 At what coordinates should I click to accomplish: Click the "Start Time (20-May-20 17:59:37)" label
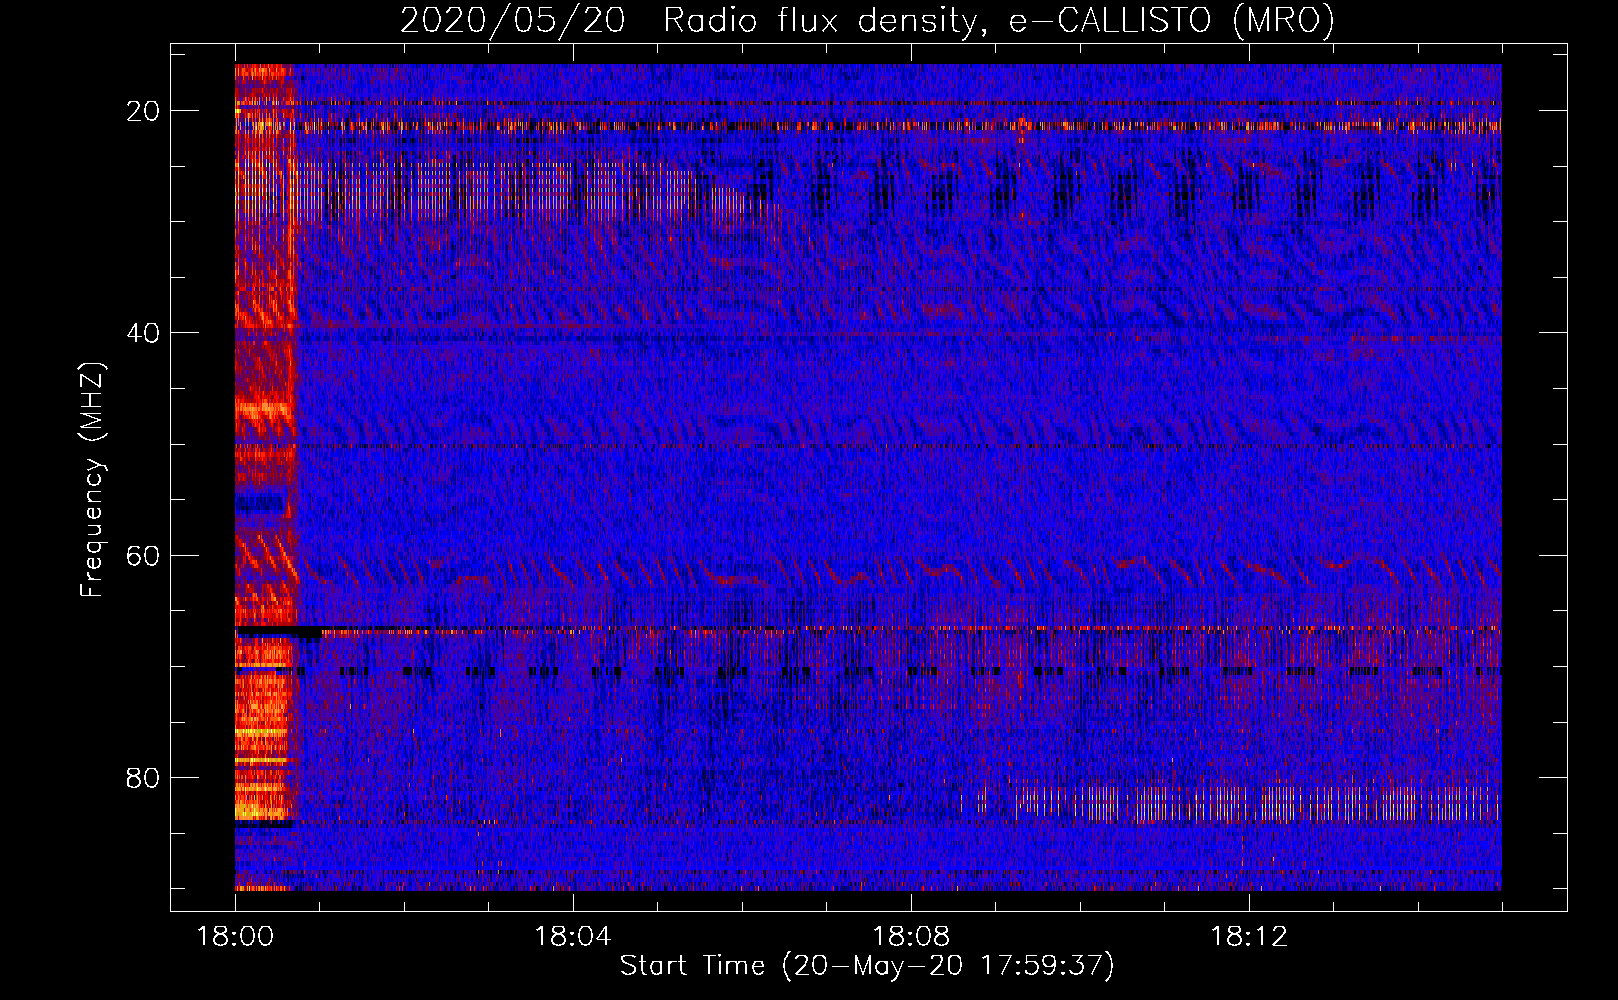click(867, 966)
